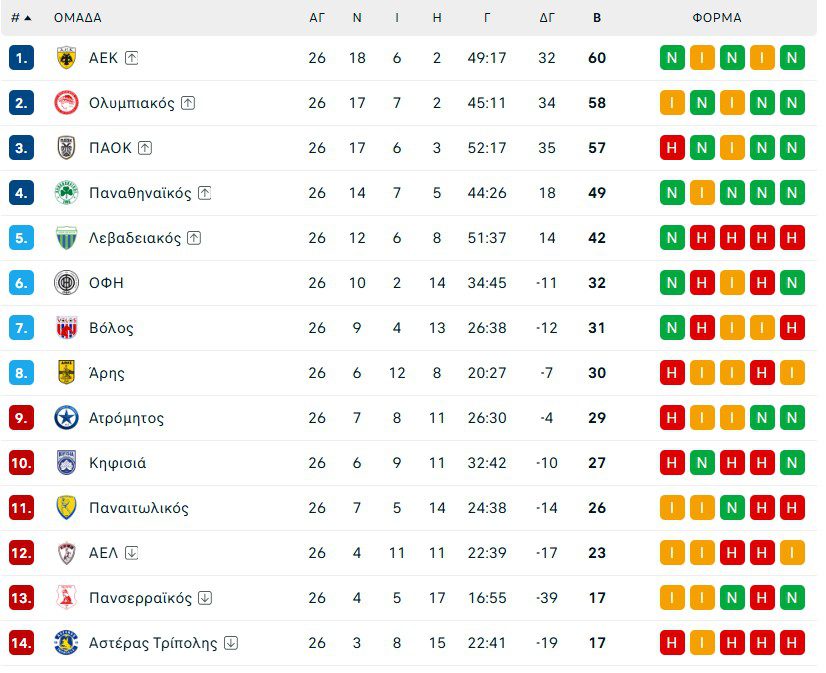
Task: Click the relegation arrow beside ΑΕΛ
Action: point(132,553)
